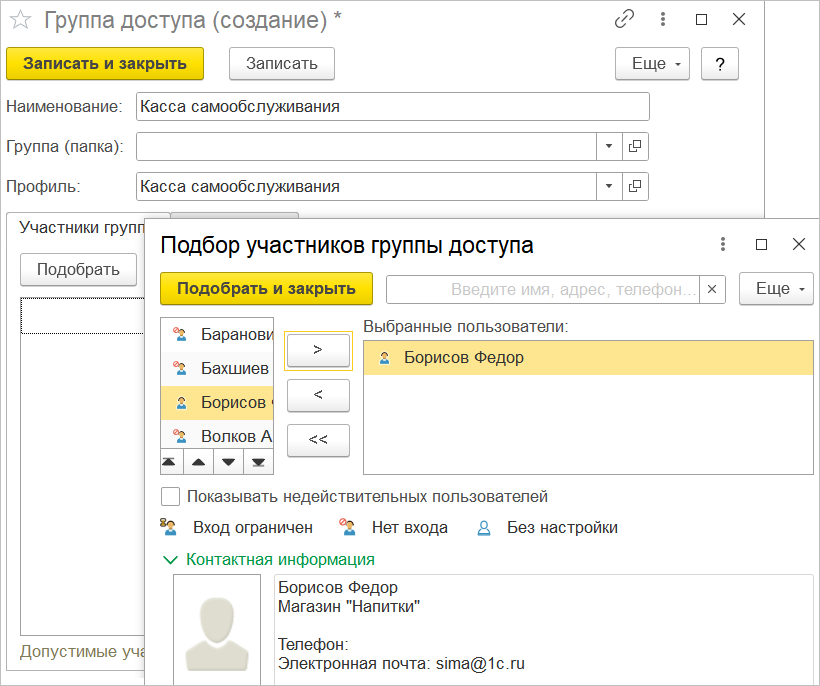Clear the user search field
The width and height of the screenshot is (820, 686).
(712, 289)
